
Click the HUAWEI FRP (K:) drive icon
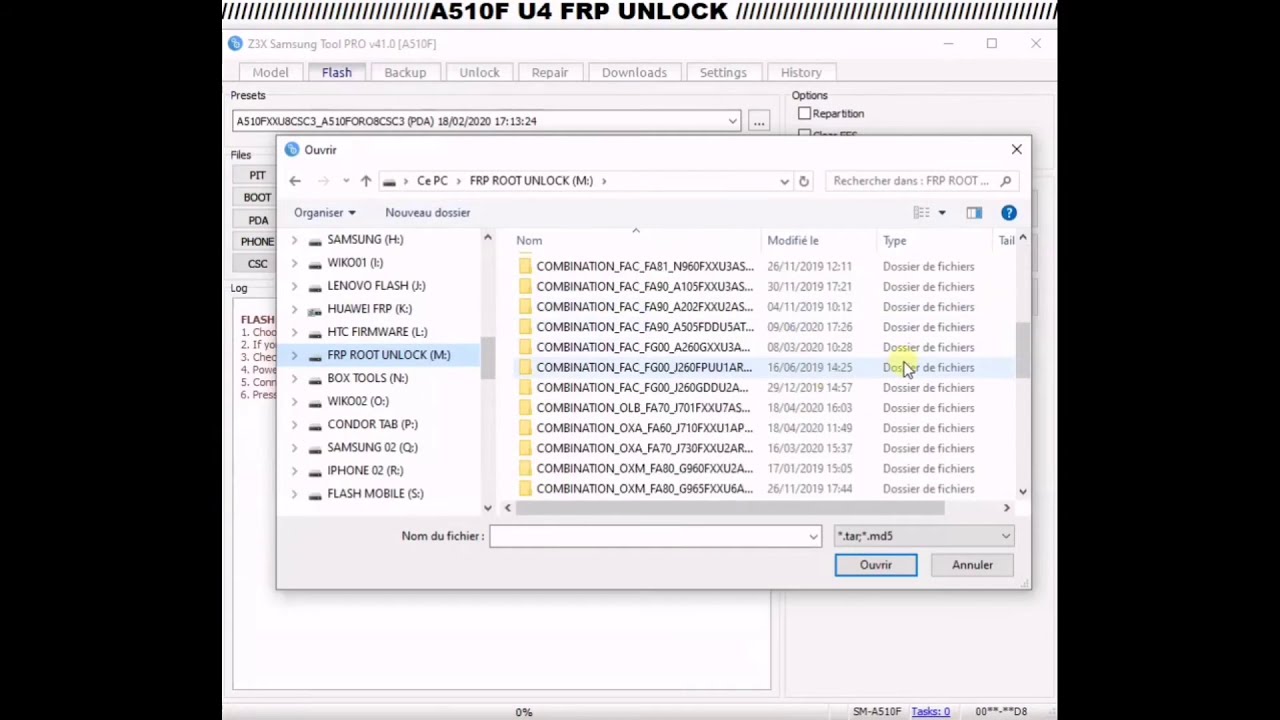click(315, 309)
